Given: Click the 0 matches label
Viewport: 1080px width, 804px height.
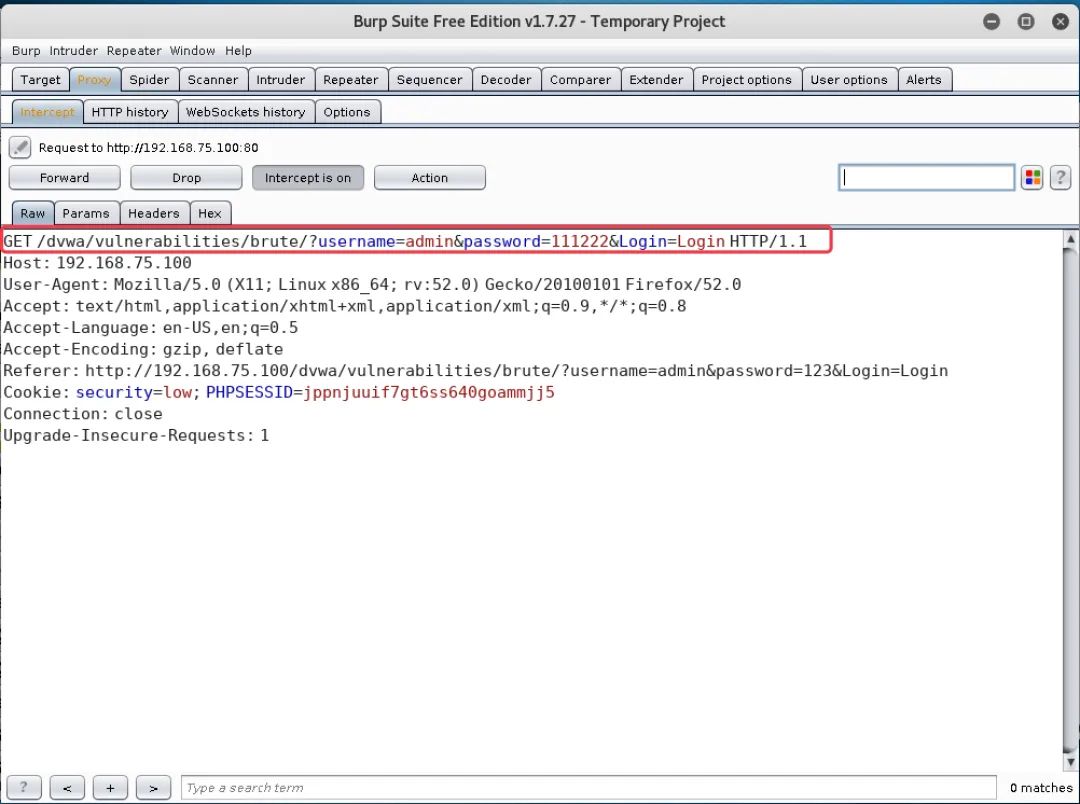Looking at the screenshot, I should tap(1041, 787).
